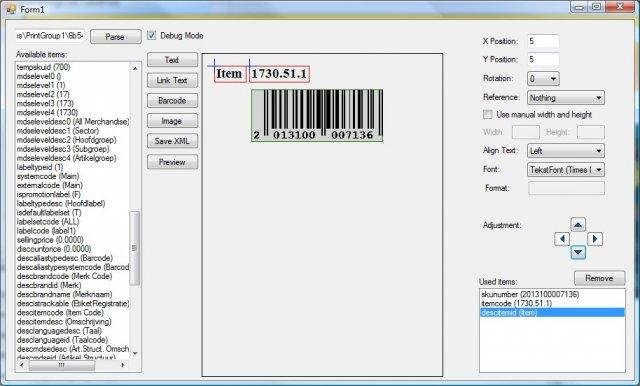Select labelcode (label1) list item

point(73,231)
